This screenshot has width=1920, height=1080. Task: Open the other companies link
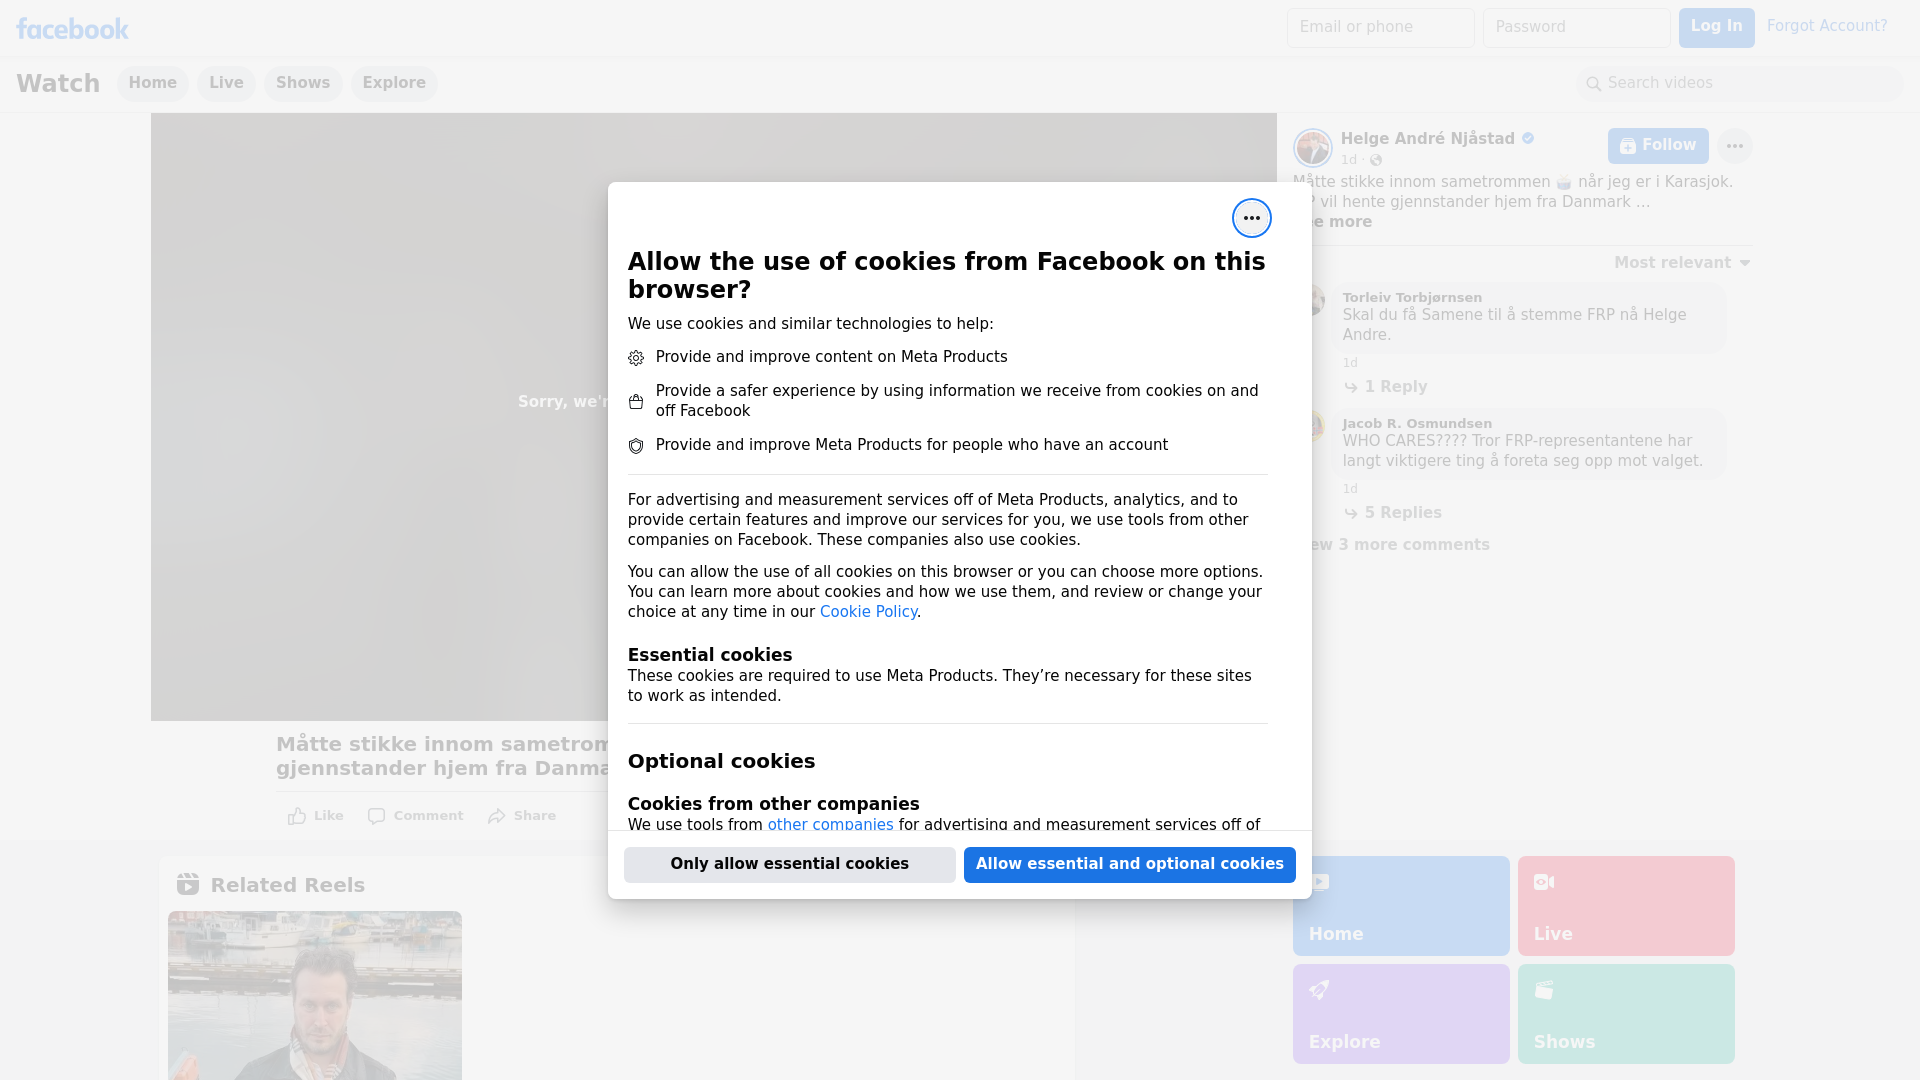point(830,825)
